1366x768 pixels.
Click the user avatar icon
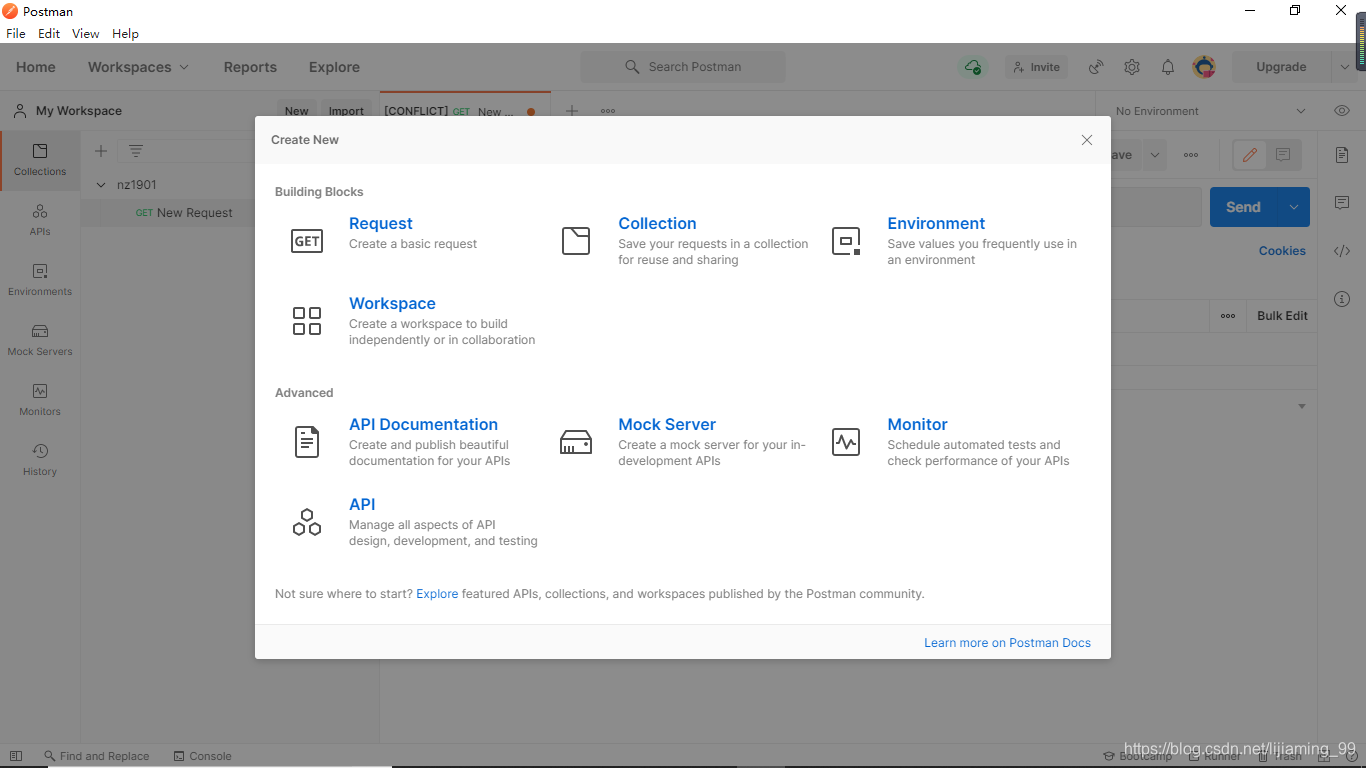1204,67
